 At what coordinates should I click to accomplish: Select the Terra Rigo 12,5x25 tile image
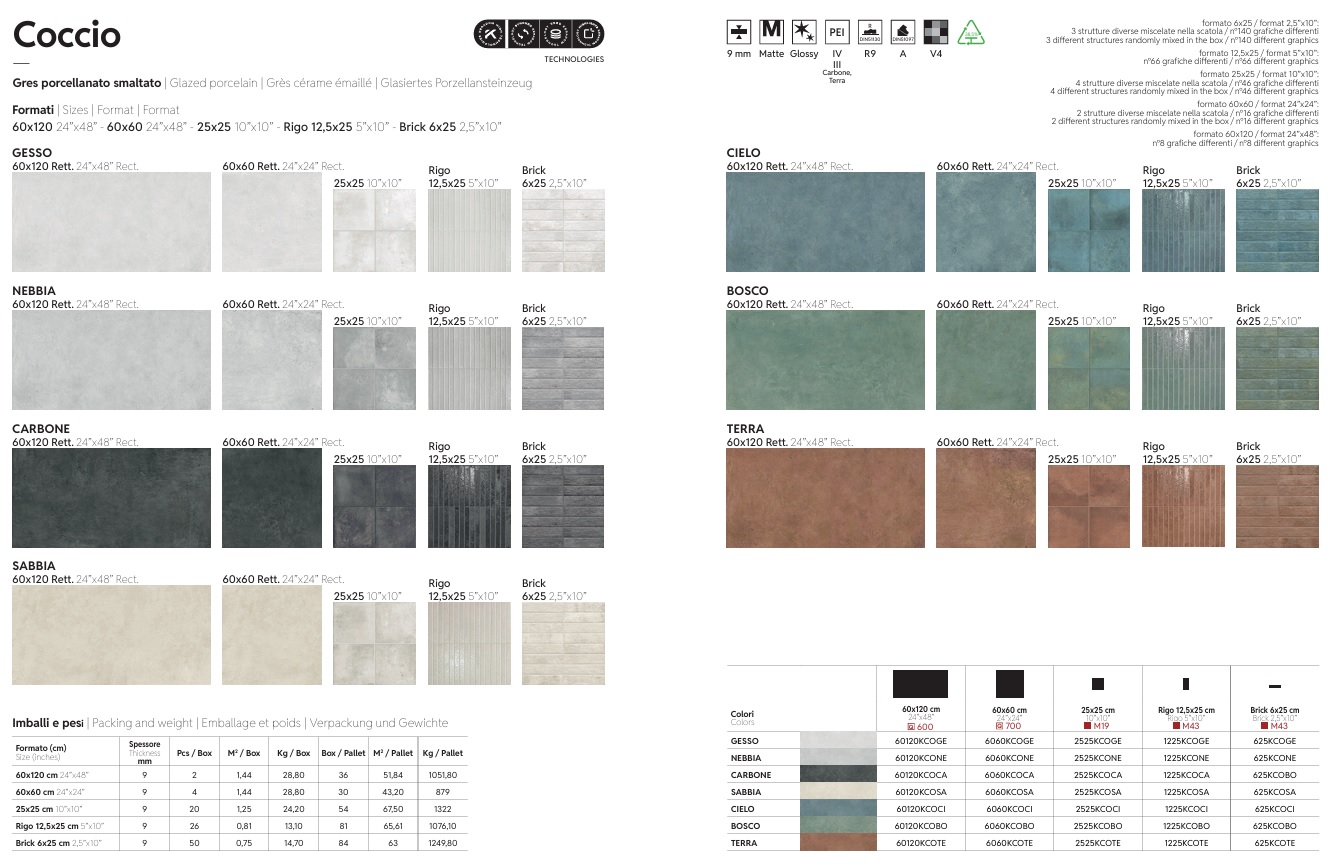click(1182, 506)
